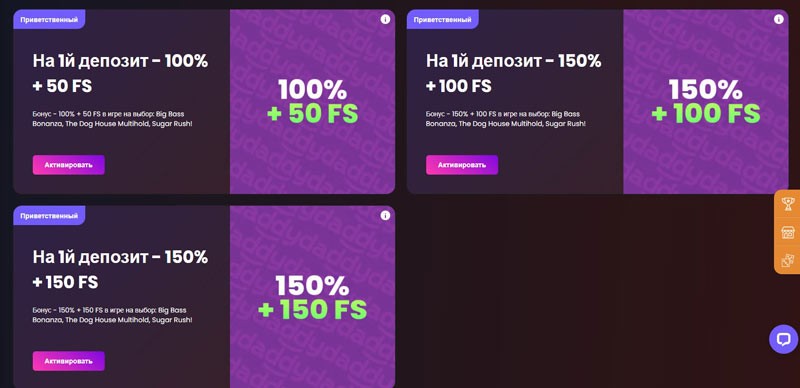Open info icon on 150% + 150 FS card

point(385,215)
